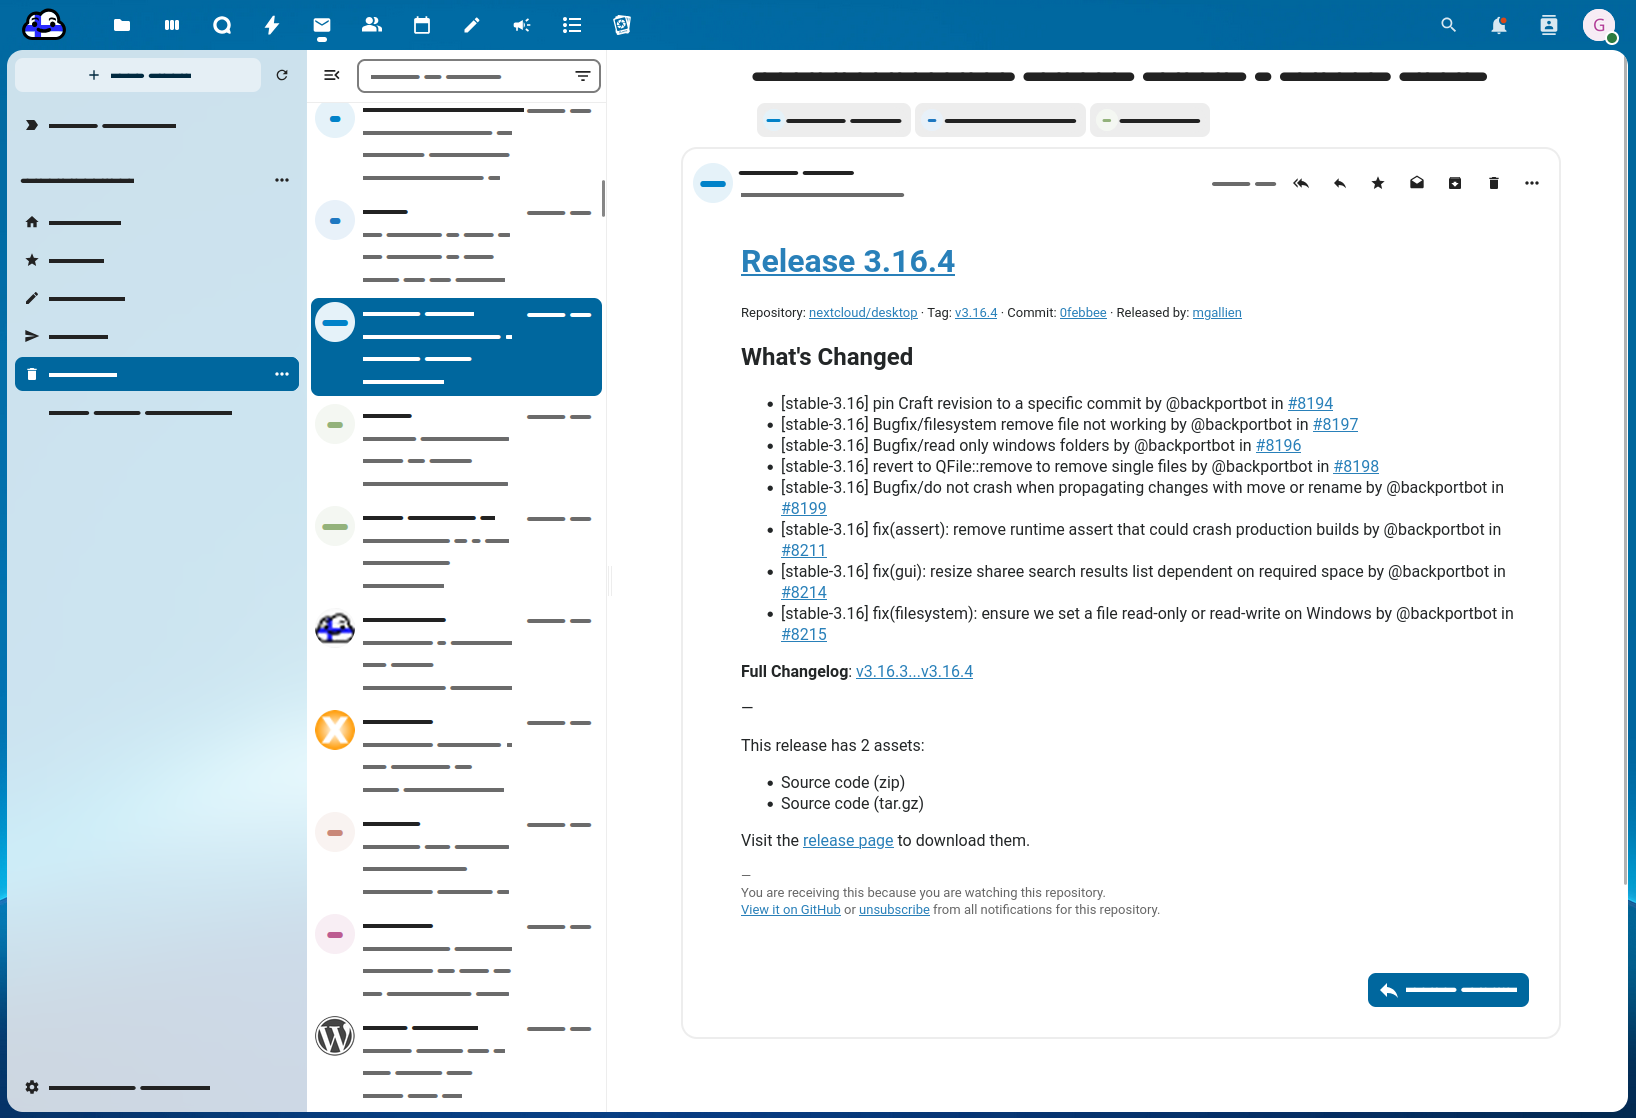This screenshot has width=1636, height=1118.
Task: Open the Calendar app icon
Action: (422, 25)
